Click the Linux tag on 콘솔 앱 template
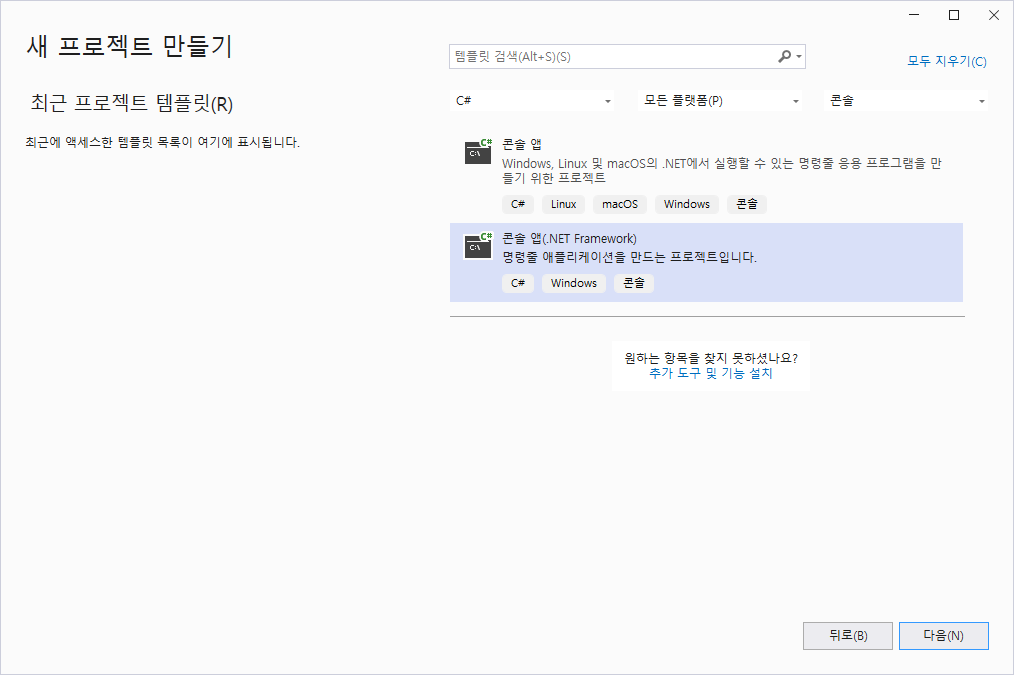1014x675 pixels. pos(563,203)
